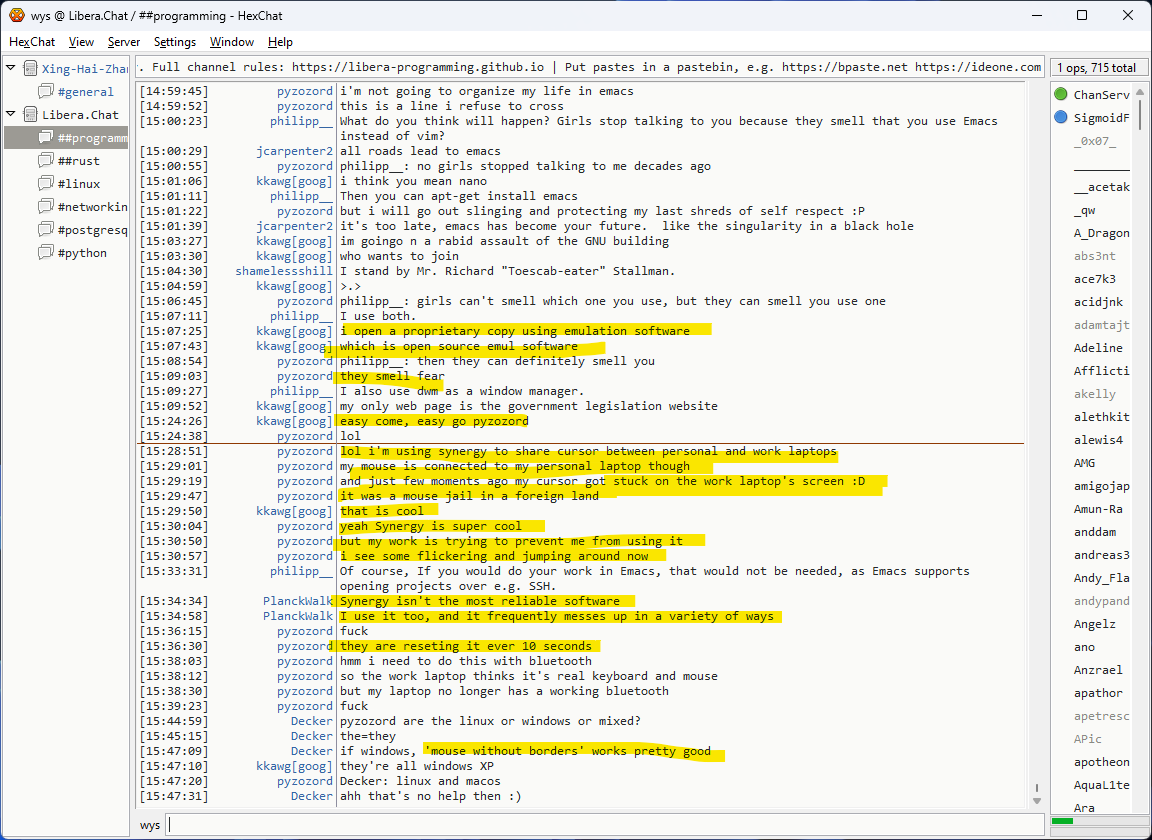Open the Window menu

[231, 42]
